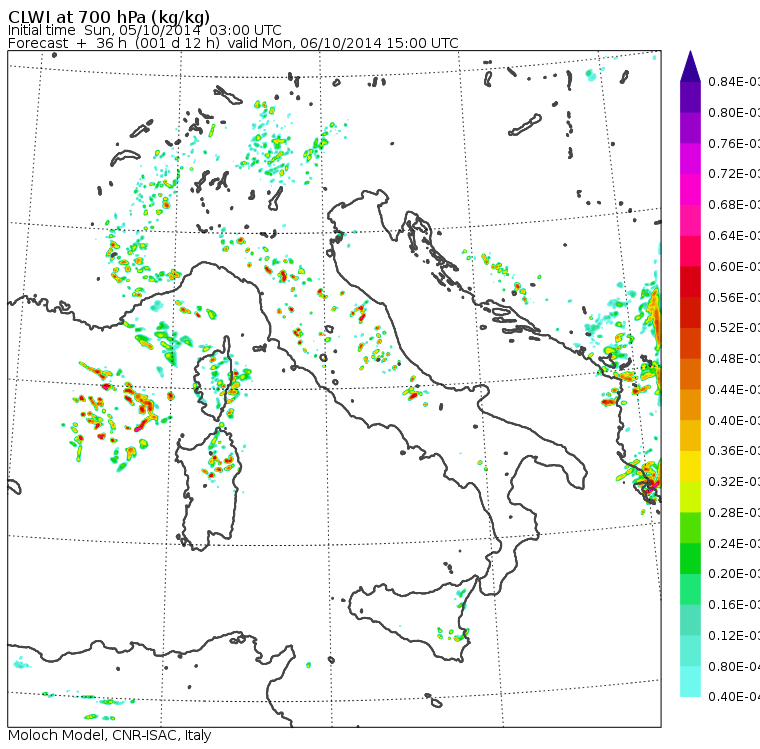Click the island of Sardinia on the map
The width and height of the screenshot is (760, 749).
(209, 490)
